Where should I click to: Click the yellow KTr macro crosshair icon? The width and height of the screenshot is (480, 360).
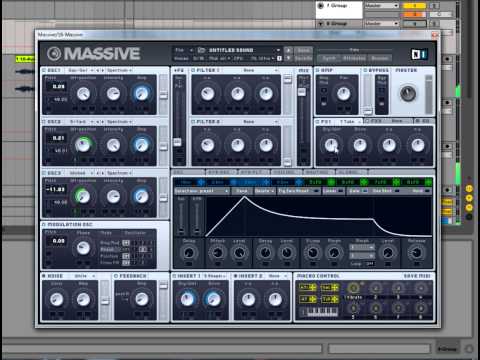pos(313,287)
